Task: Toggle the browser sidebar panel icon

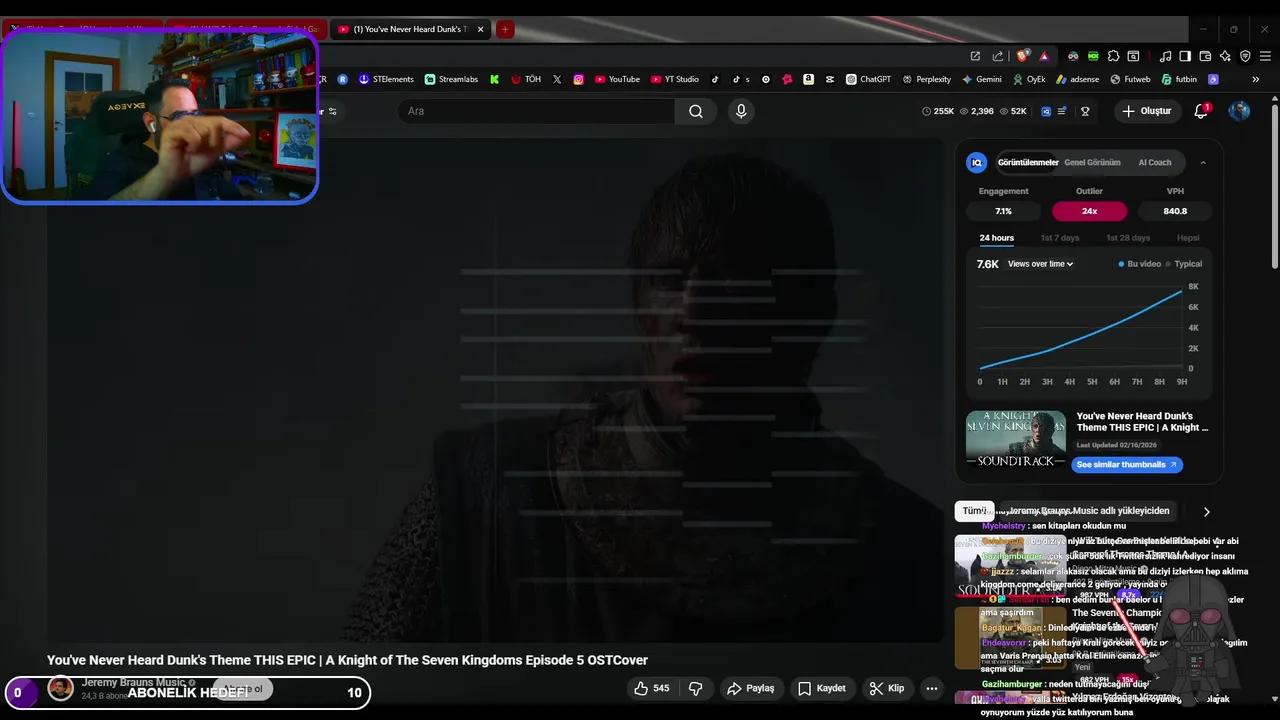Action: [x=1185, y=56]
